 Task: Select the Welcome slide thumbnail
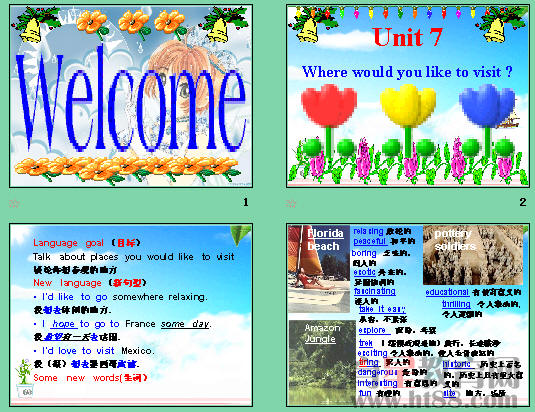(x=131, y=96)
